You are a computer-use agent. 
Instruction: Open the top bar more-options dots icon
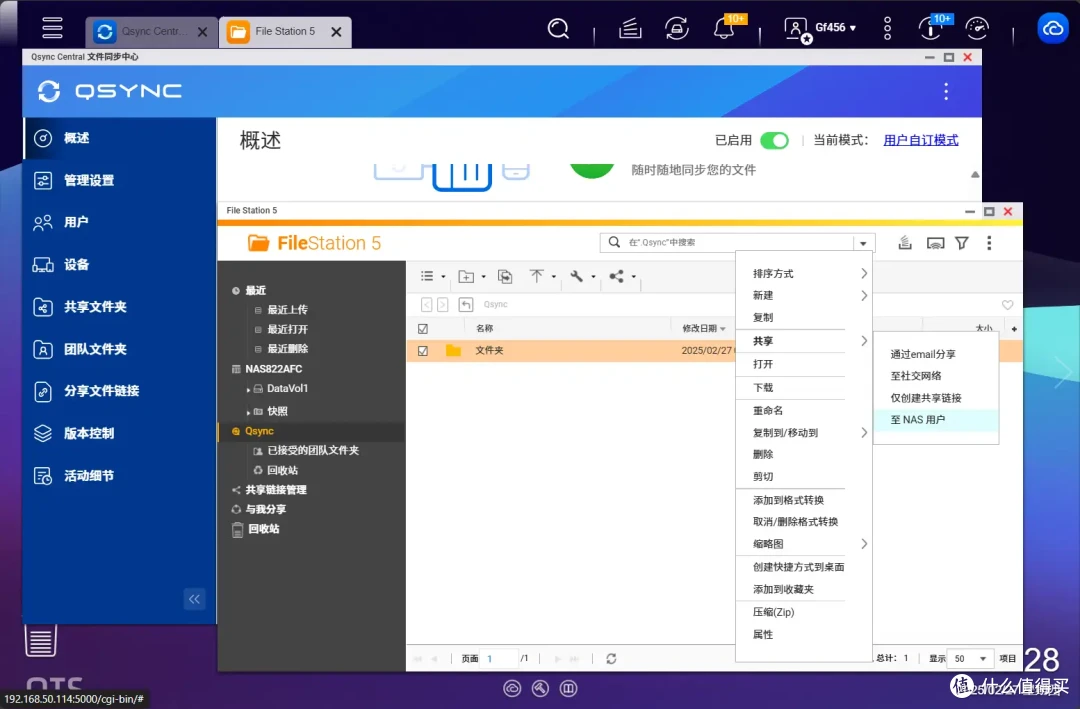(x=887, y=28)
